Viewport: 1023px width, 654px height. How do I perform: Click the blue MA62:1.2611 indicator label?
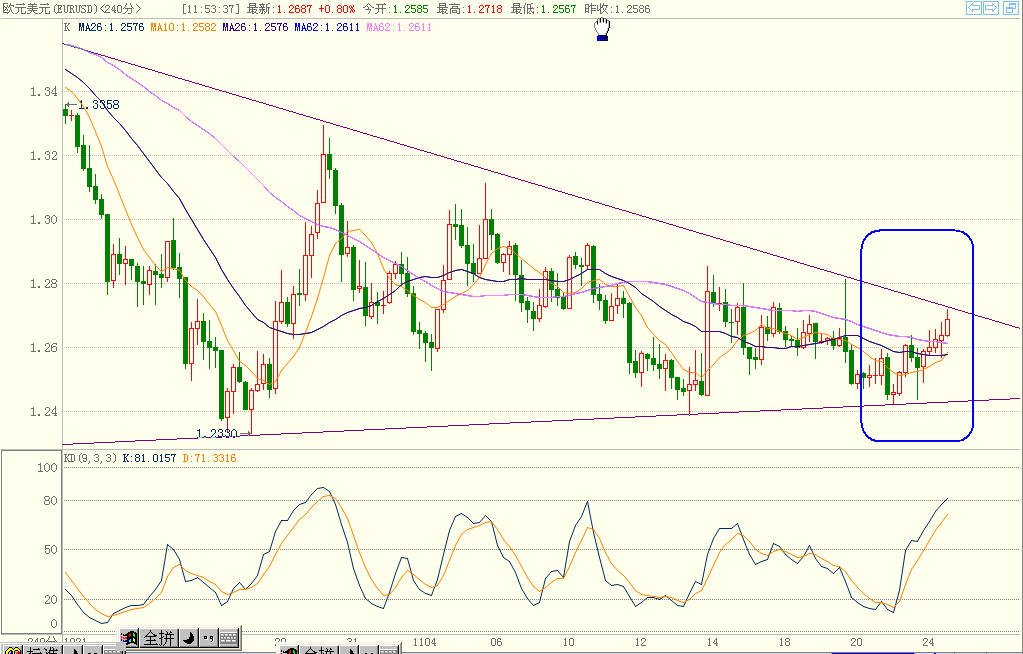[x=327, y=27]
